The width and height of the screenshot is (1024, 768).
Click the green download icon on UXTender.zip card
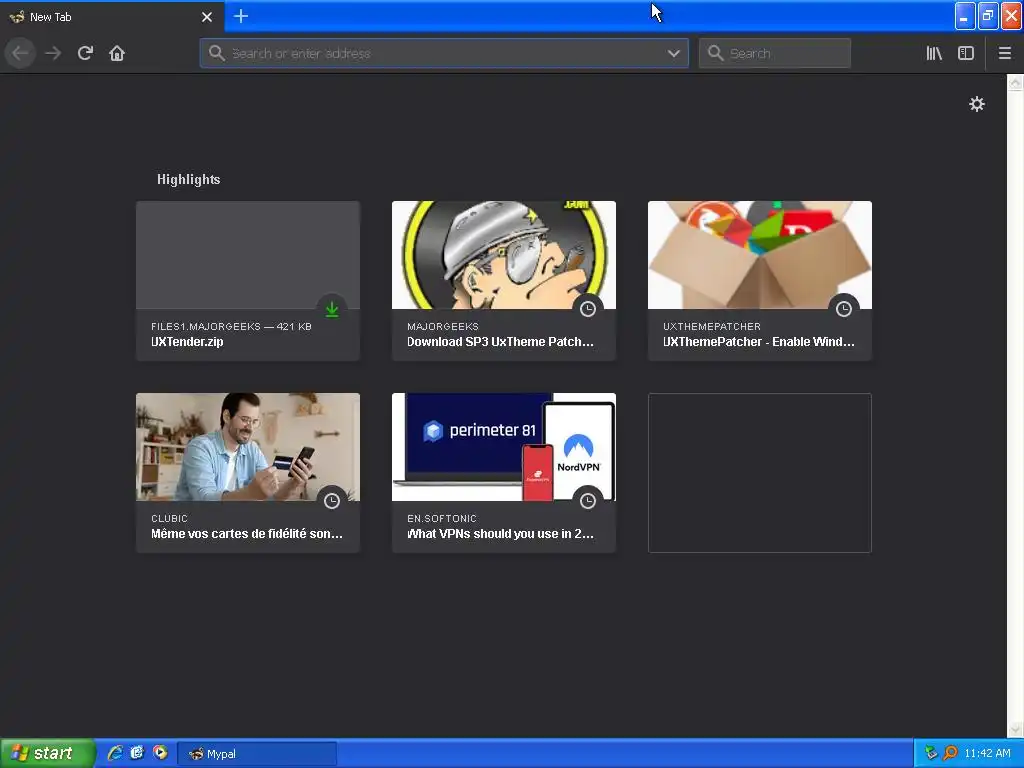[x=332, y=309]
